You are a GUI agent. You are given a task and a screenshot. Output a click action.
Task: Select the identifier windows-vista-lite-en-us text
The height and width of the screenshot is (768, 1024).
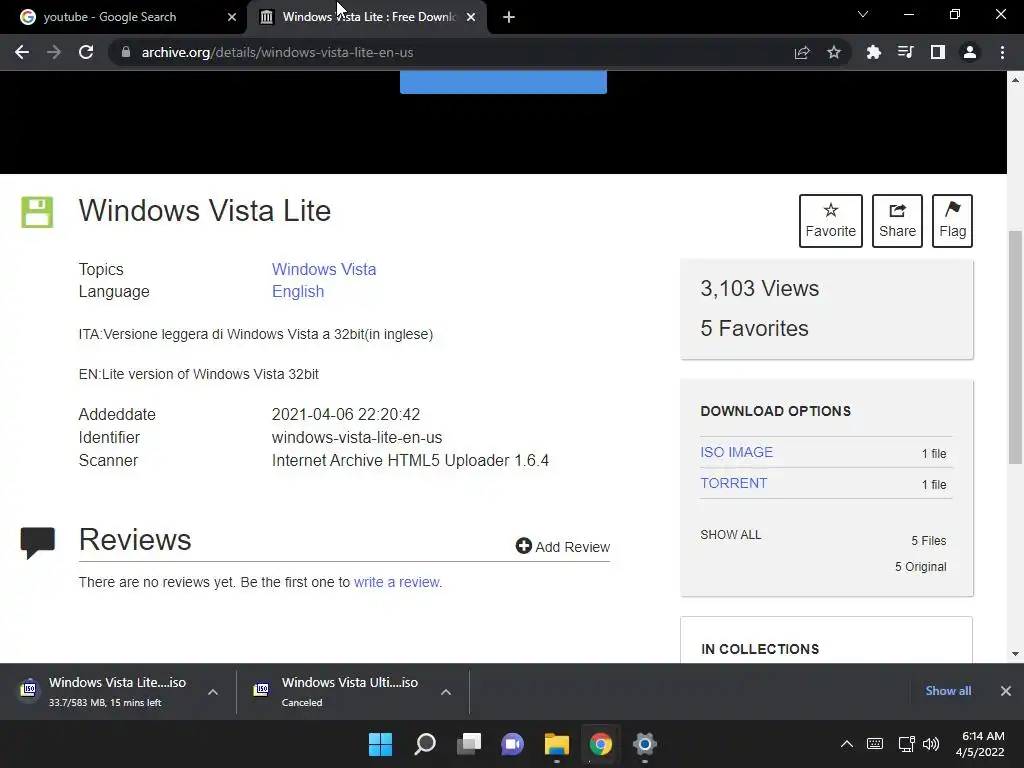pos(357,438)
